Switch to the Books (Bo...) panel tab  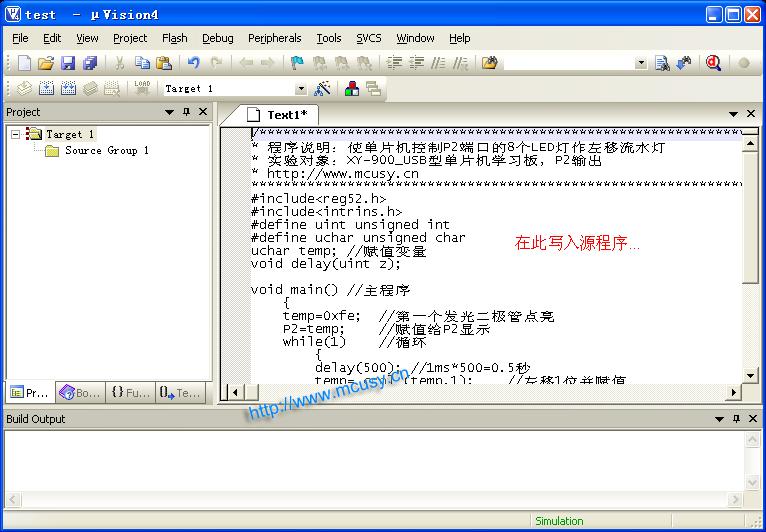(x=81, y=392)
